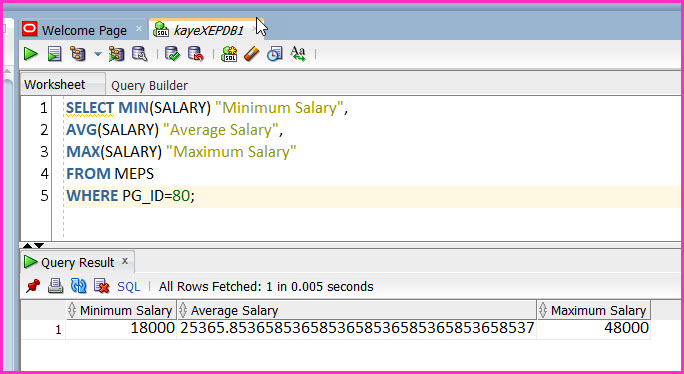Click the MEPS table name on line 4

pos(134,174)
